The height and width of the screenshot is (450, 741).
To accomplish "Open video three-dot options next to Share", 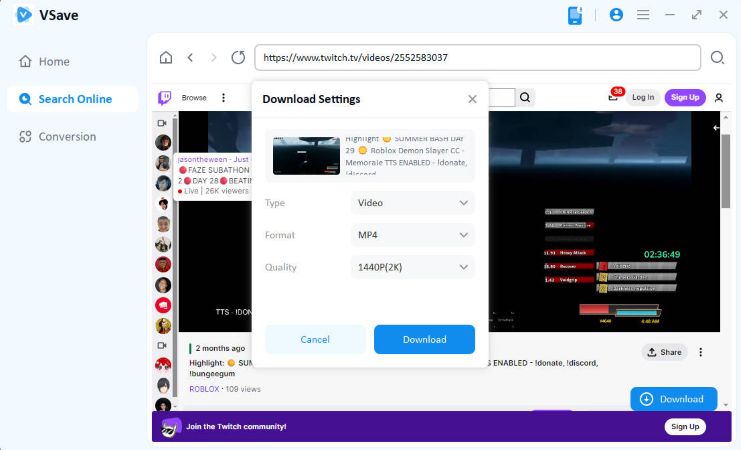I will tap(700, 352).
